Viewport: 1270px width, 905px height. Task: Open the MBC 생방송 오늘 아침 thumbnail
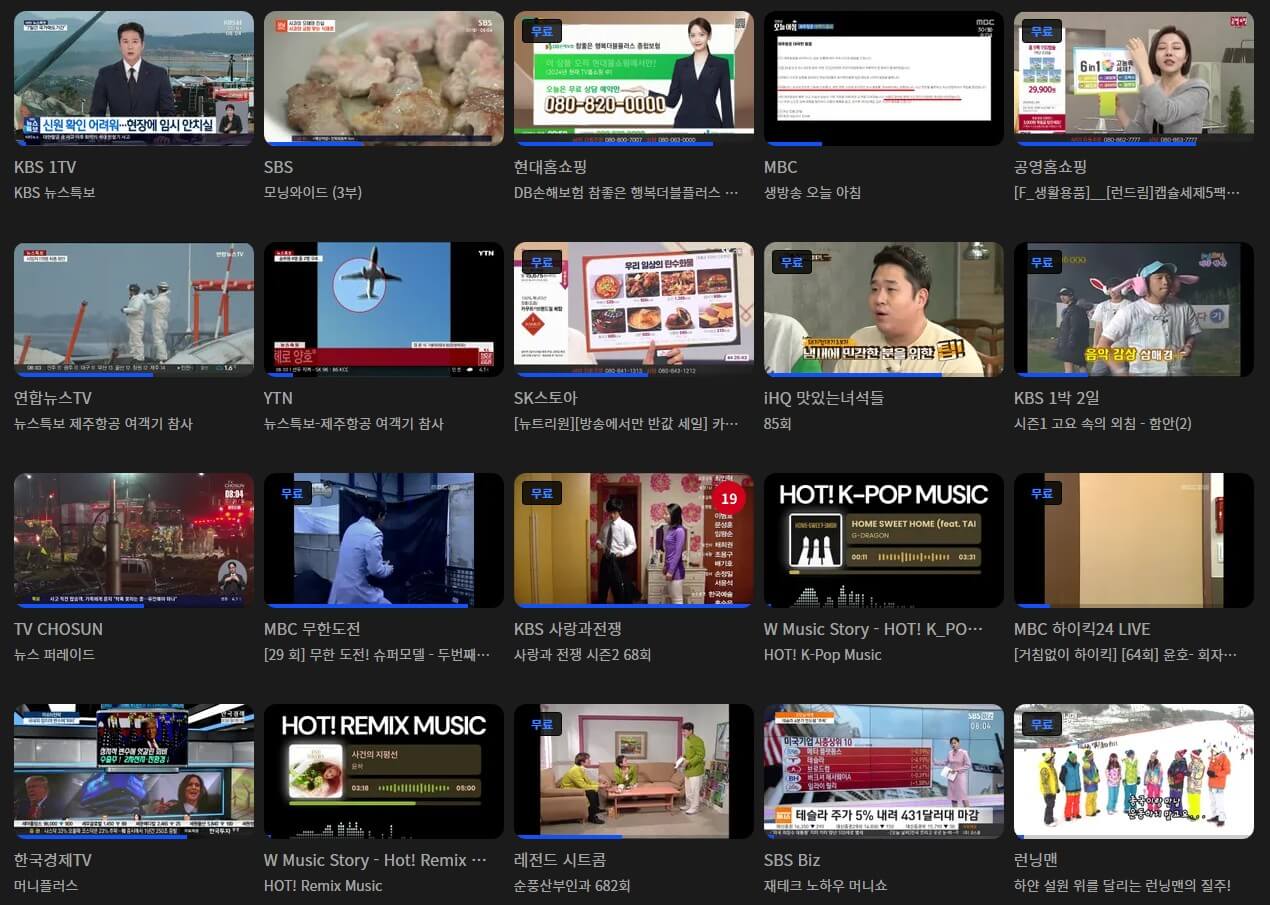click(884, 78)
